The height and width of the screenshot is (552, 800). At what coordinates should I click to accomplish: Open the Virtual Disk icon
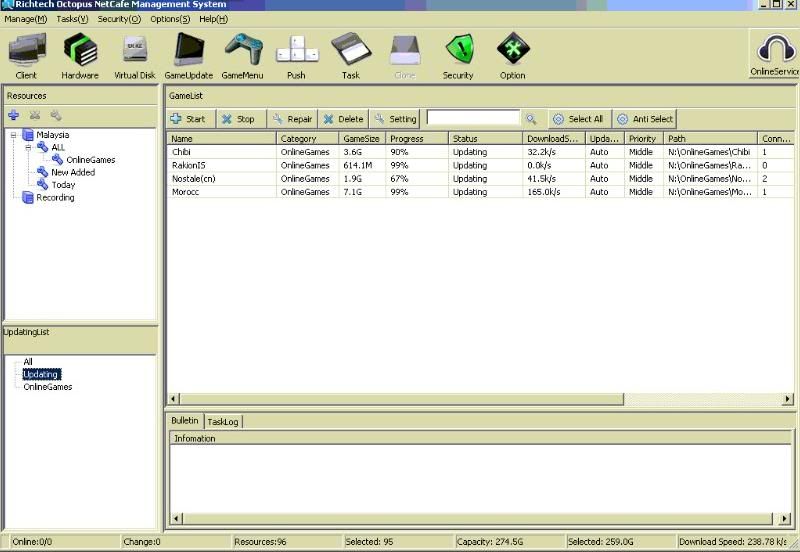(x=134, y=50)
